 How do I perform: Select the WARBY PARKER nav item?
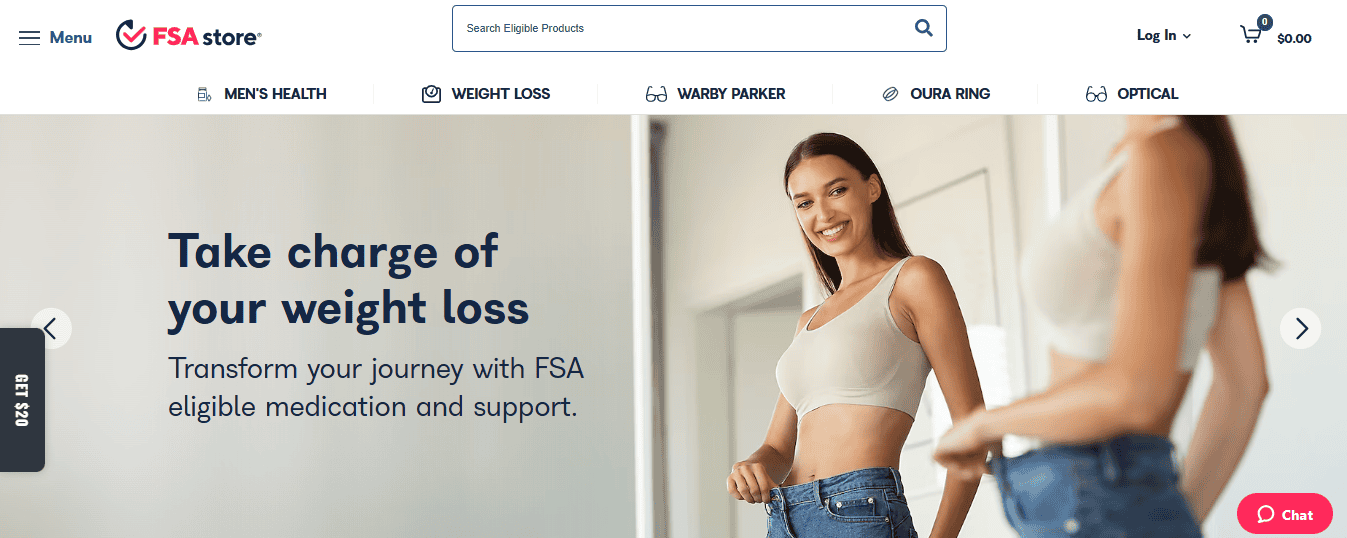tap(731, 94)
